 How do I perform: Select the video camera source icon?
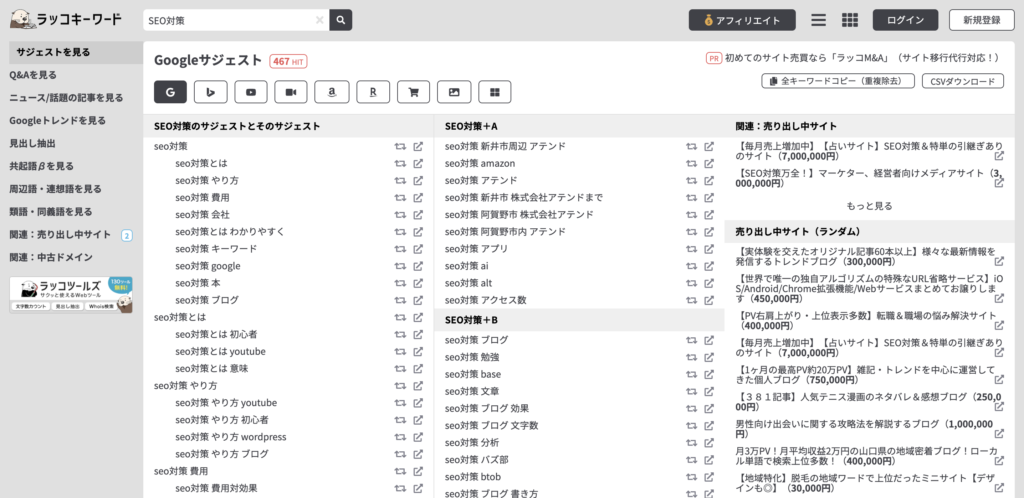point(291,92)
